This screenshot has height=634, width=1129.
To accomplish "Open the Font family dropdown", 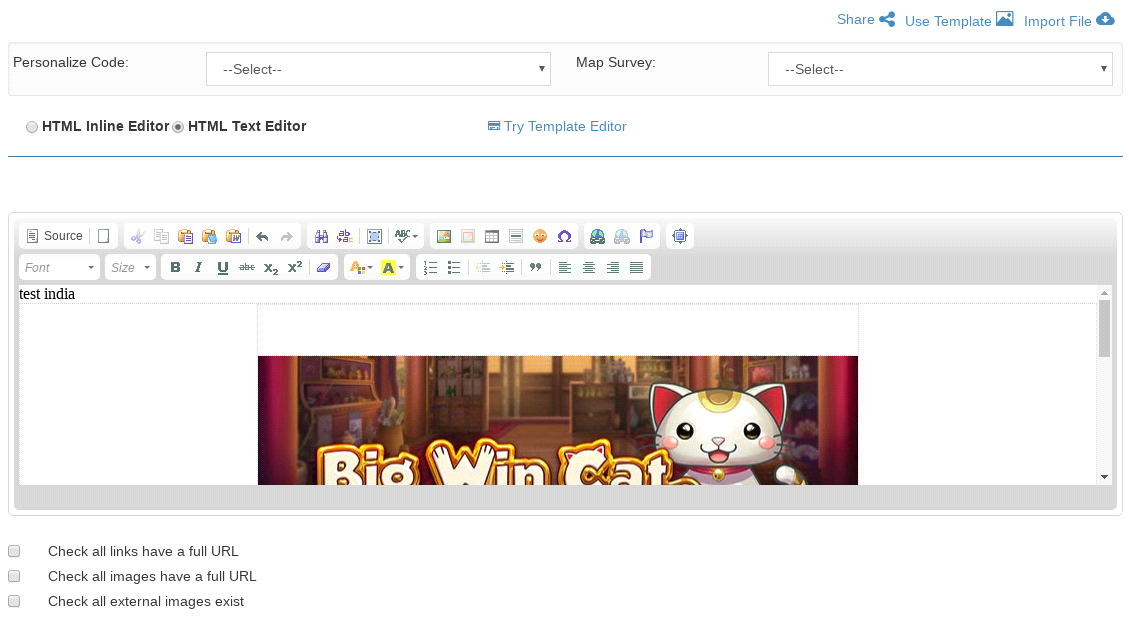I will 59,267.
